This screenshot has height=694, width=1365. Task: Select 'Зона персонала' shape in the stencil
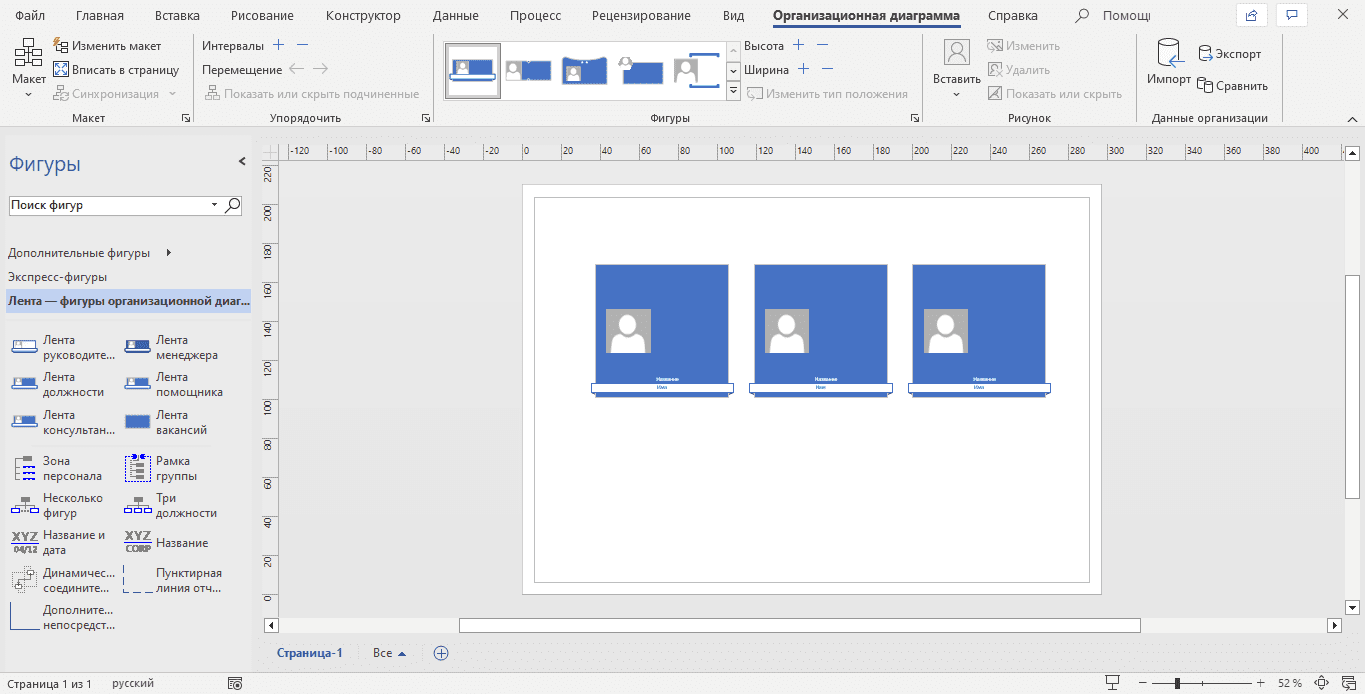click(25, 469)
